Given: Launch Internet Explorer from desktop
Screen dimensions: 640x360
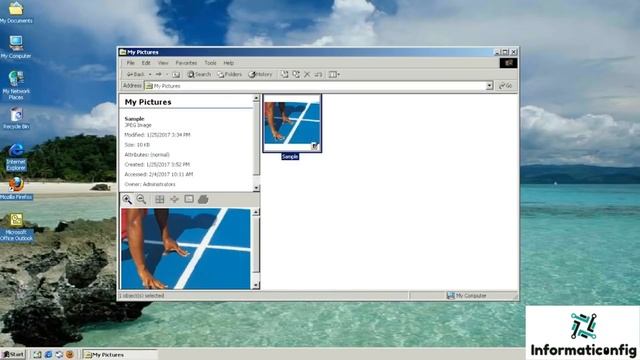Looking at the screenshot, I should point(16,157).
